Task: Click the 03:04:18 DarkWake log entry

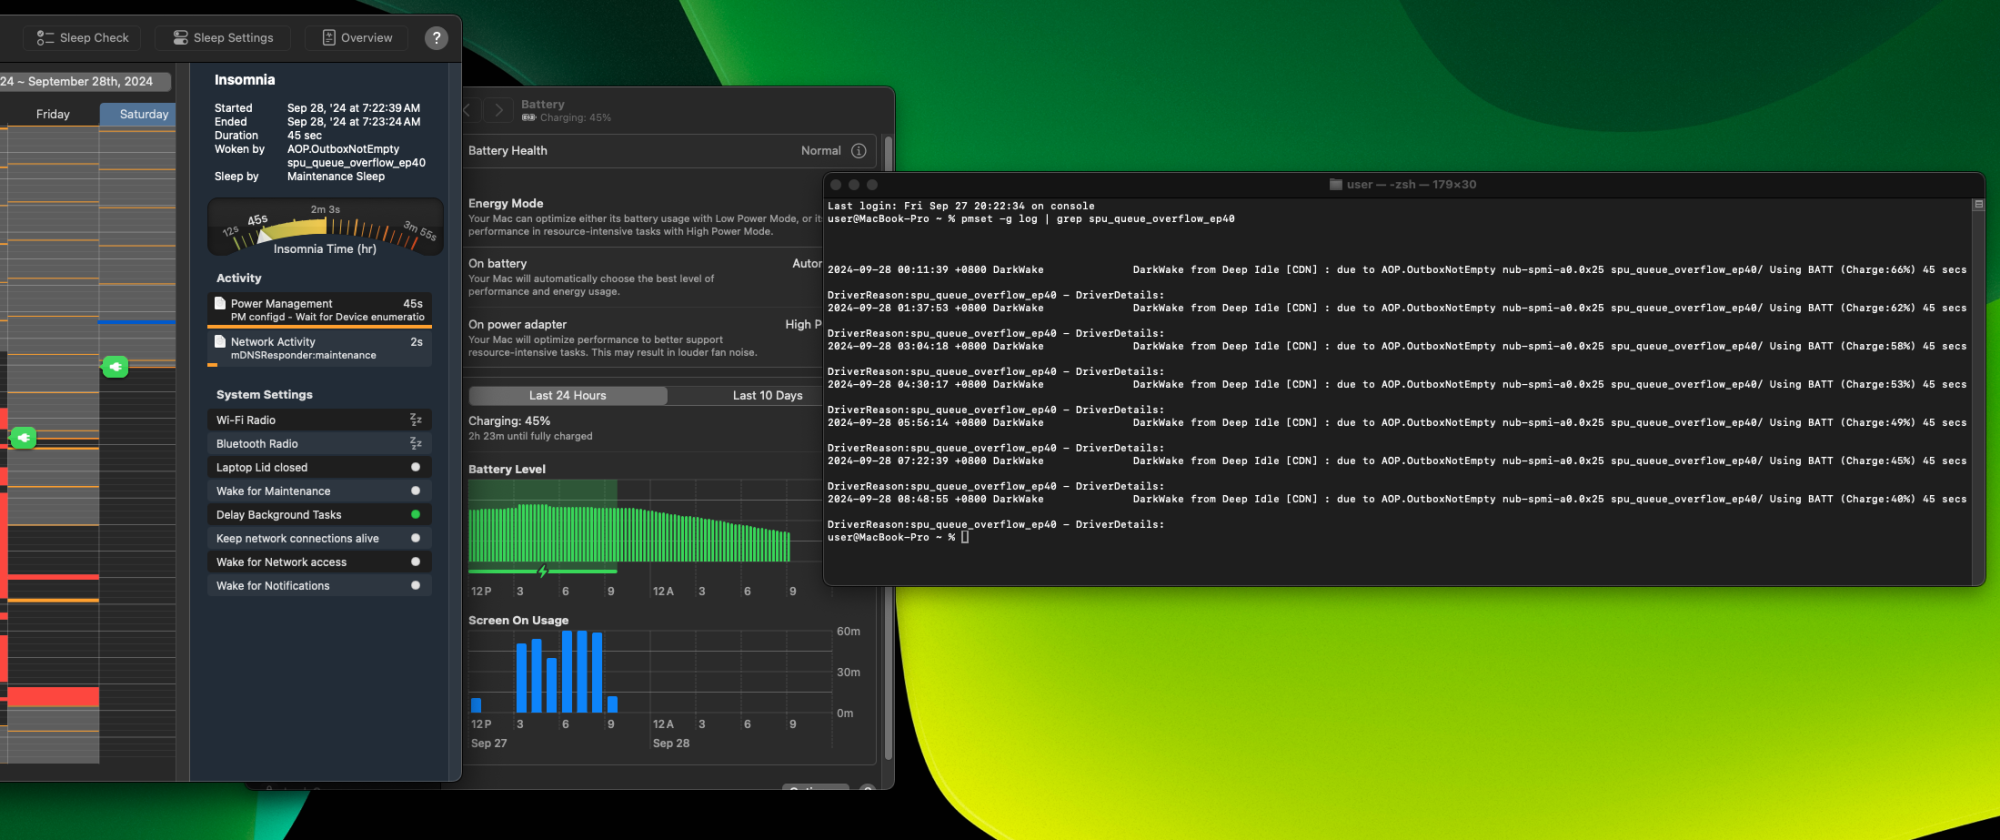Action: (x=1397, y=347)
